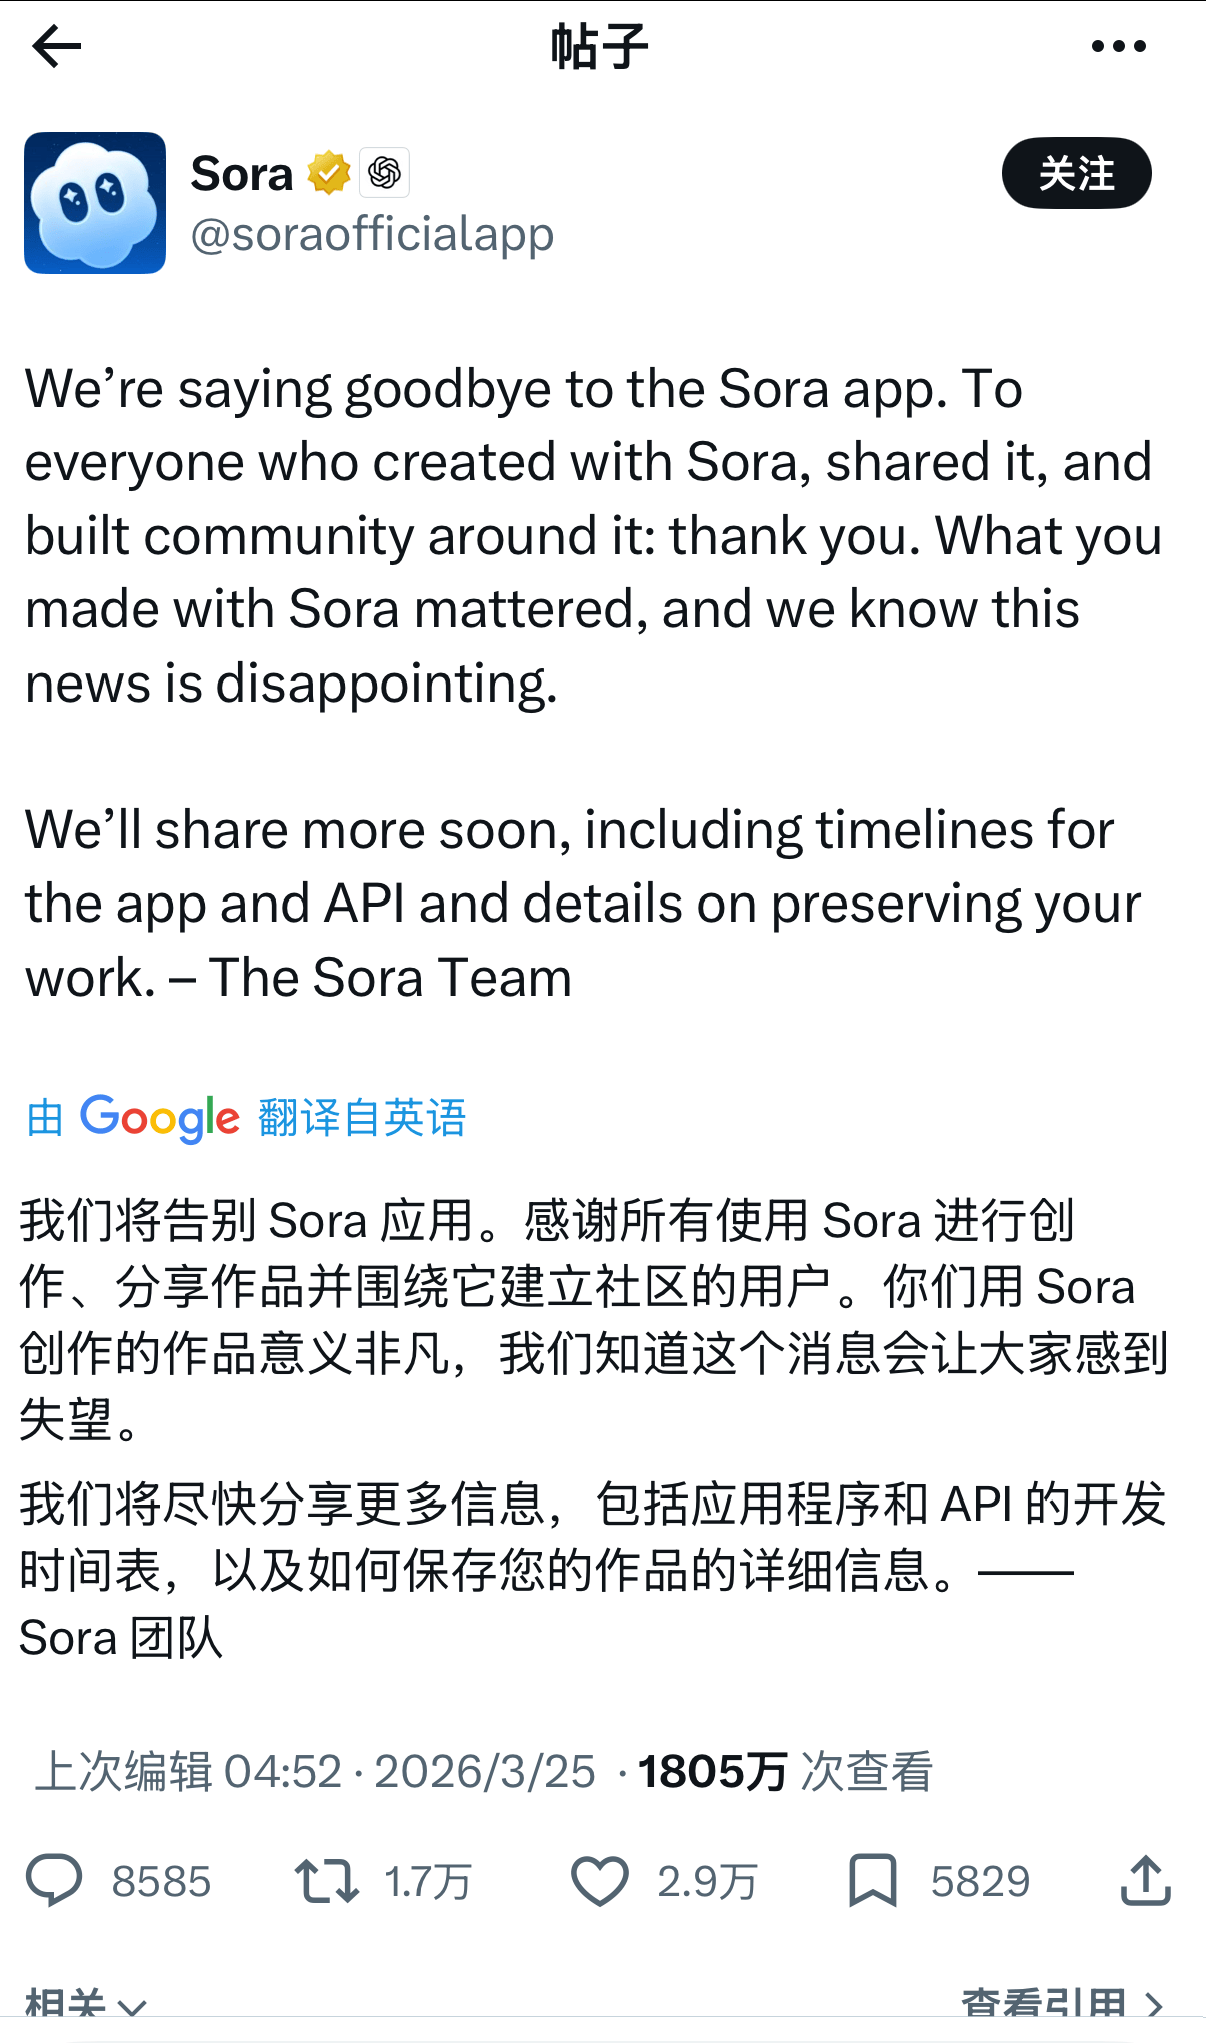
Task: Tap the share upload icon
Action: (1145, 1881)
